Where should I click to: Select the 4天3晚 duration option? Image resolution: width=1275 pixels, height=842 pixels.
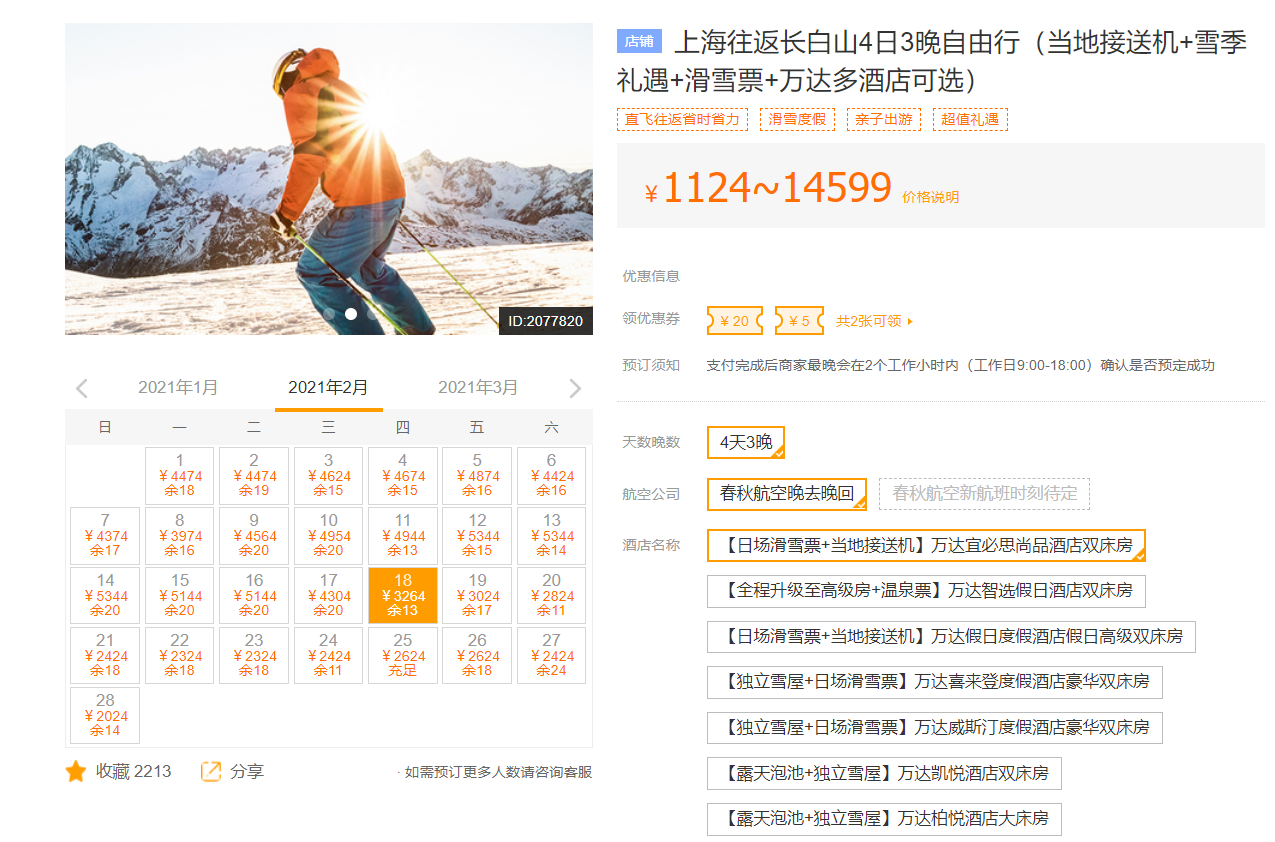(745, 442)
